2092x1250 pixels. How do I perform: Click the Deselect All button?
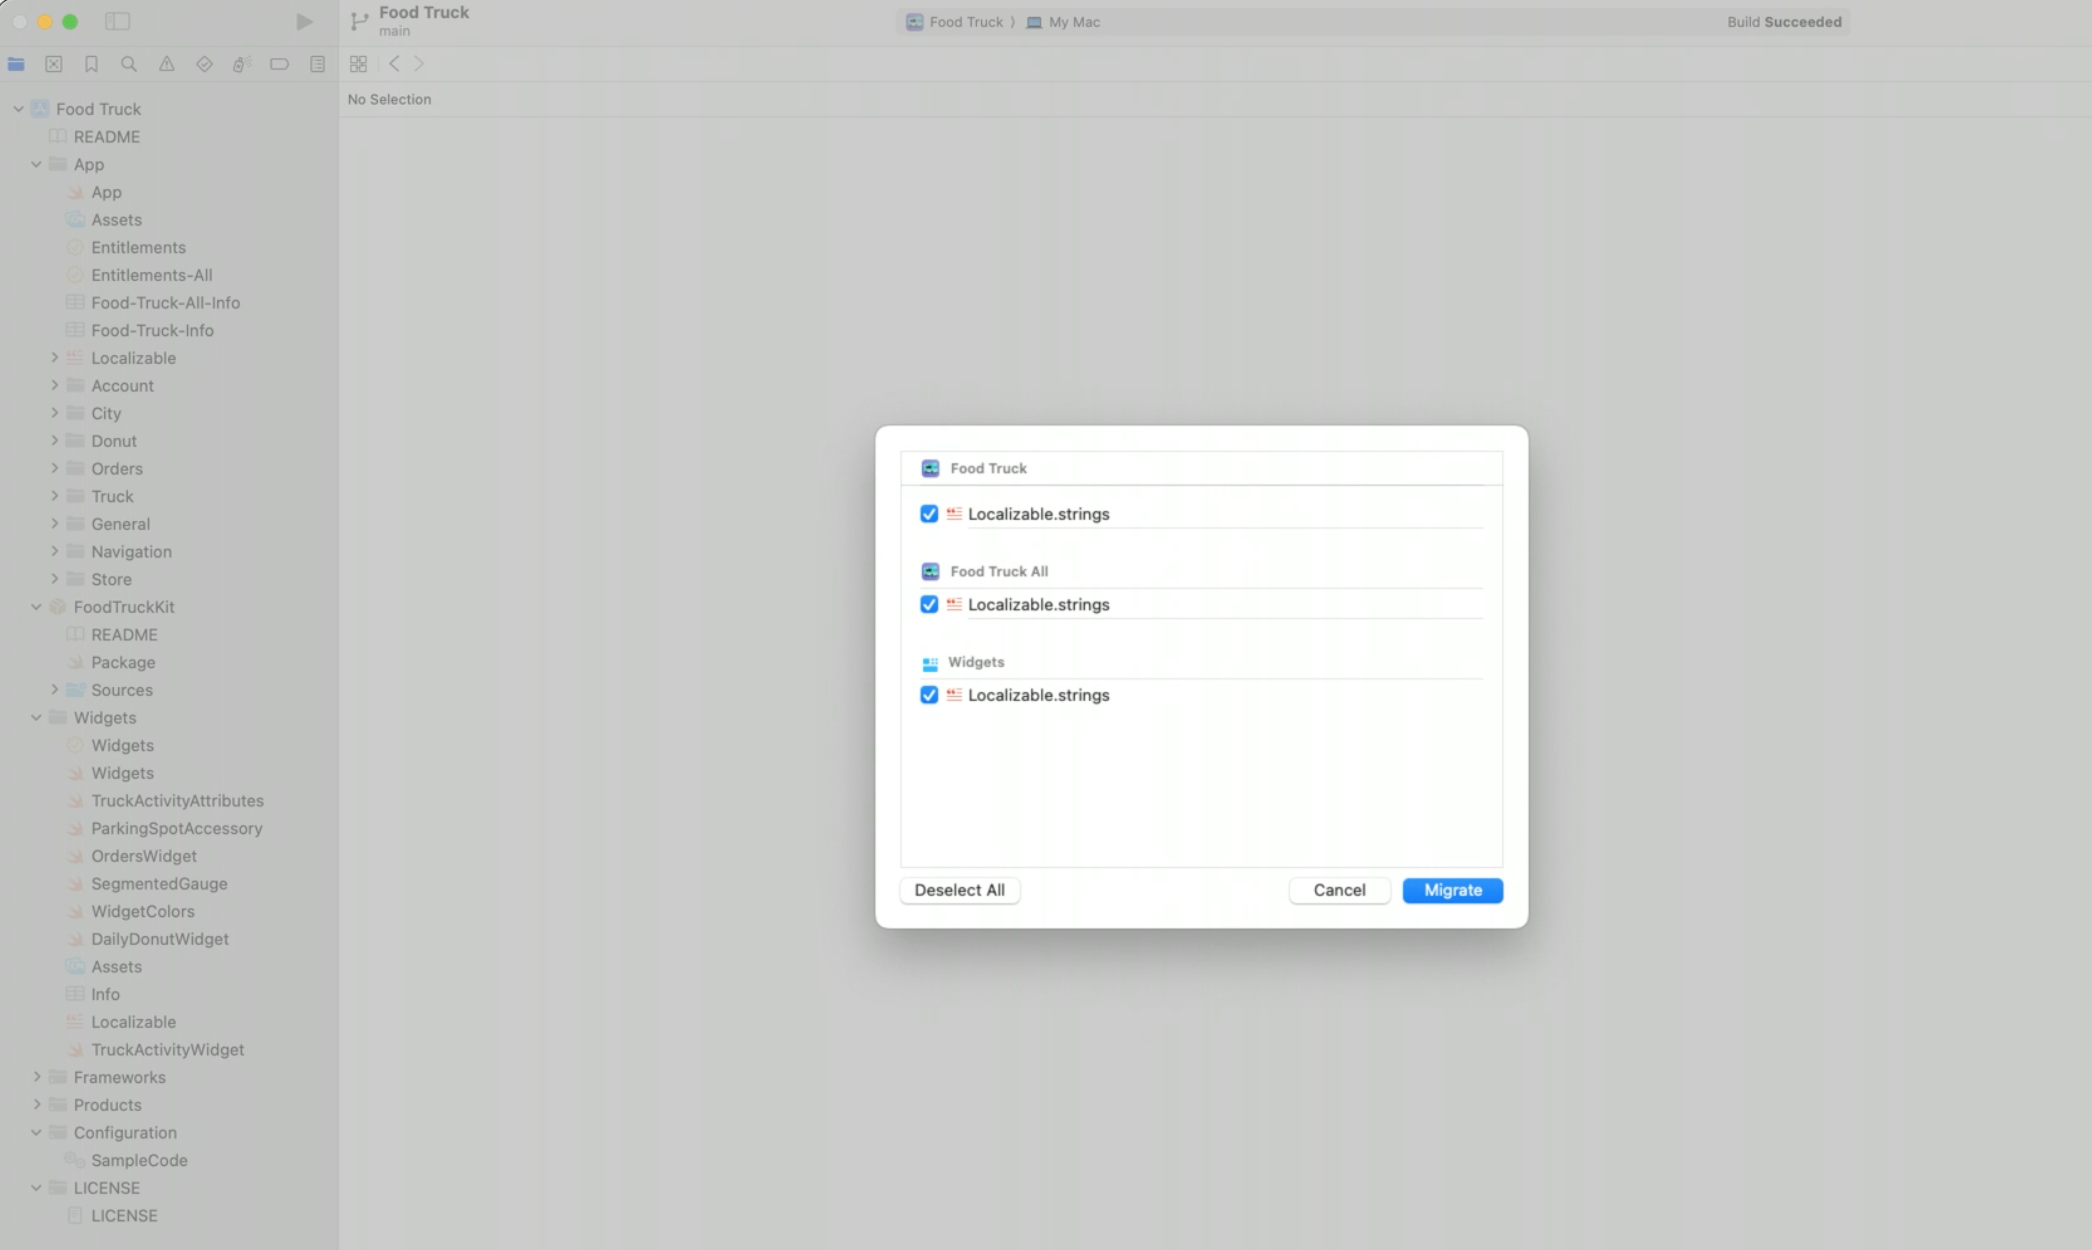[958, 890]
